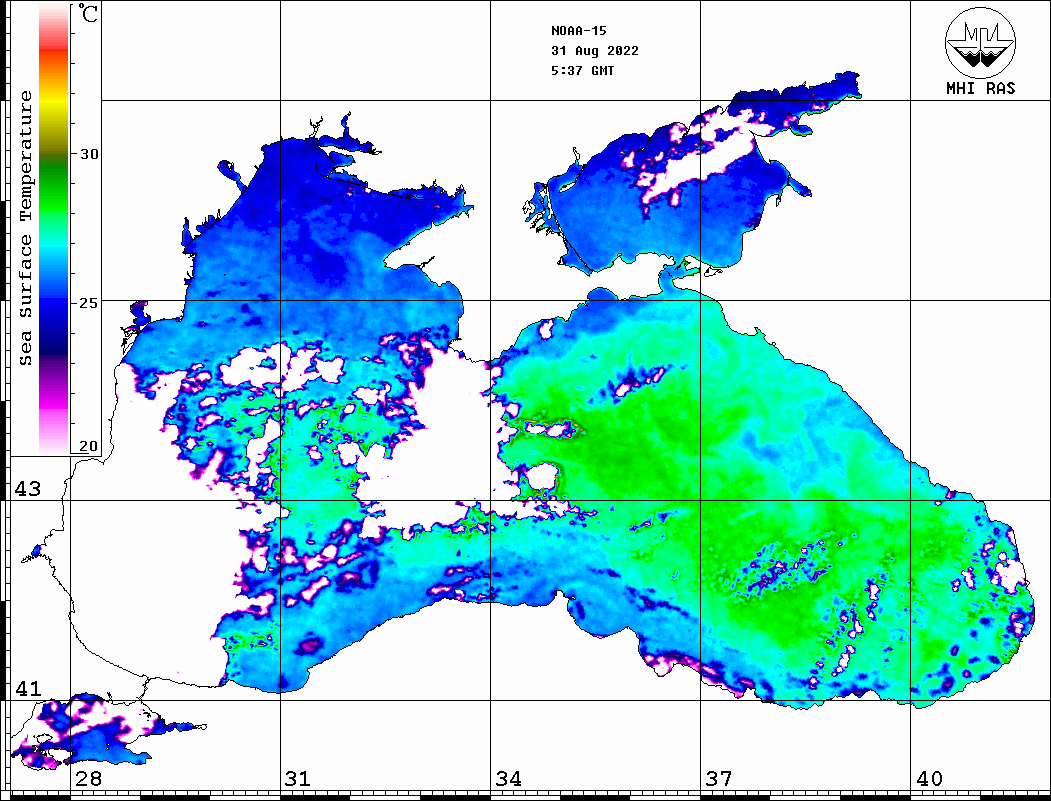This screenshot has height=801, width=1051.
Task: Select the NOAA-15 satellite label
Action: coord(579,31)
